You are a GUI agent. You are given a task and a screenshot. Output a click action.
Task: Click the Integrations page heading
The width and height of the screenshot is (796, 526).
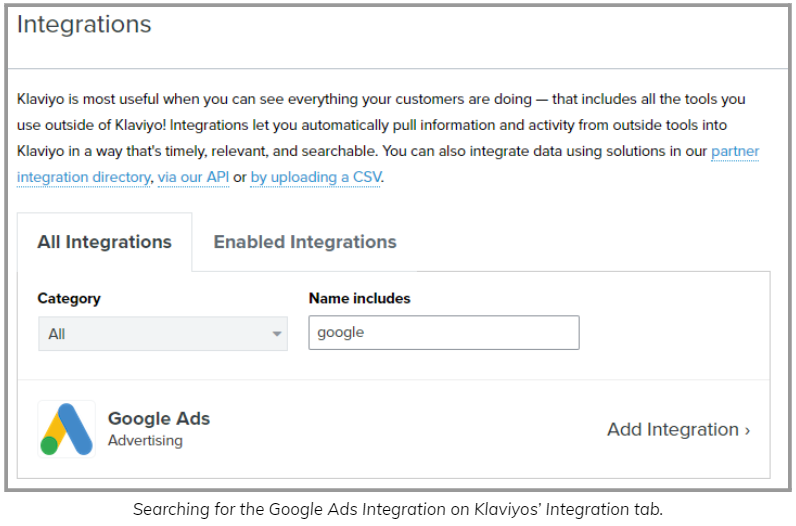[x=84, y=24]
